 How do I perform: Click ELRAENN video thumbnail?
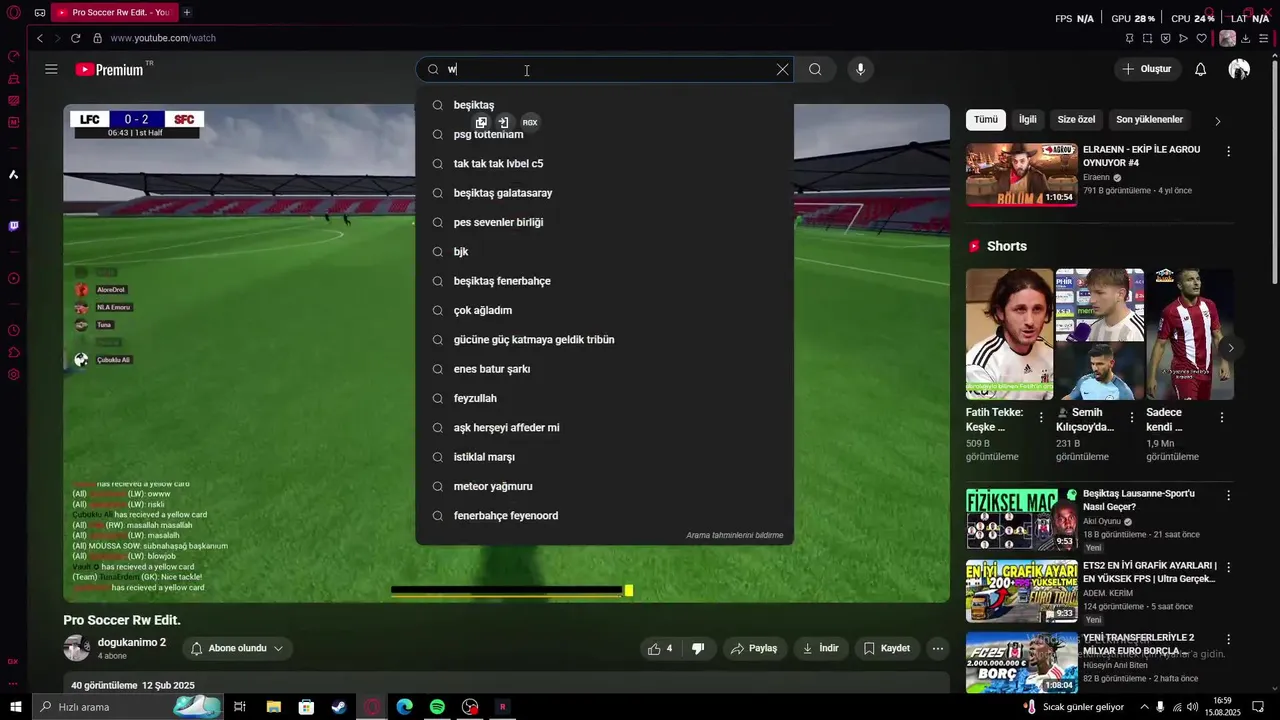pos(1021,175)
